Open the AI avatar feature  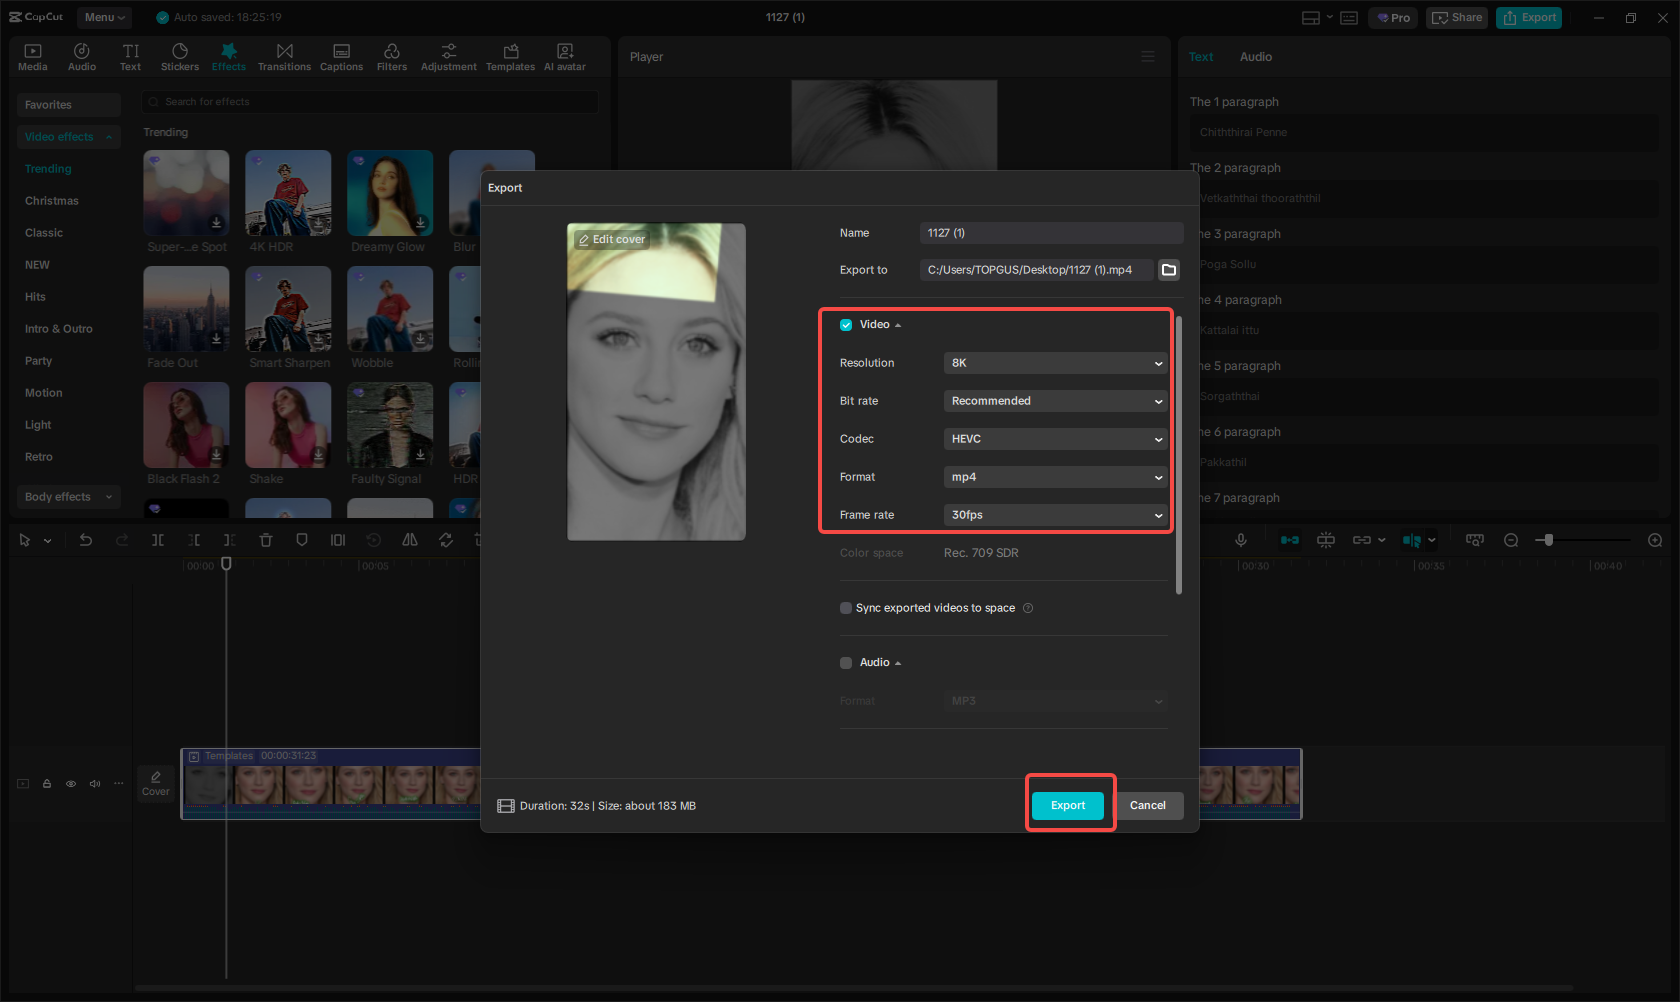[564, 55]
